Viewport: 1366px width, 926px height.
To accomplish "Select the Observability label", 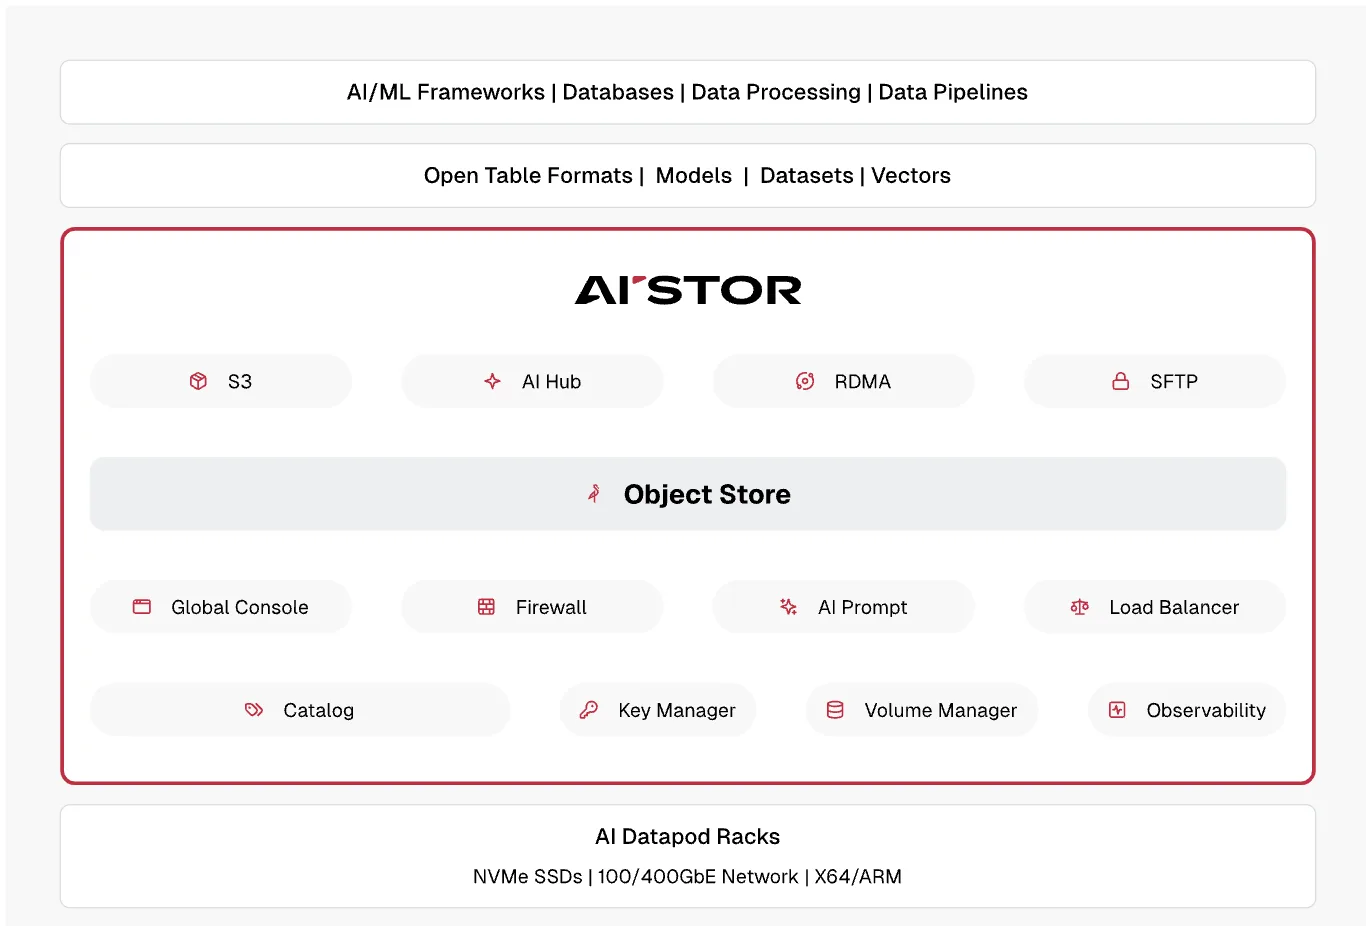I will 1206,710.
